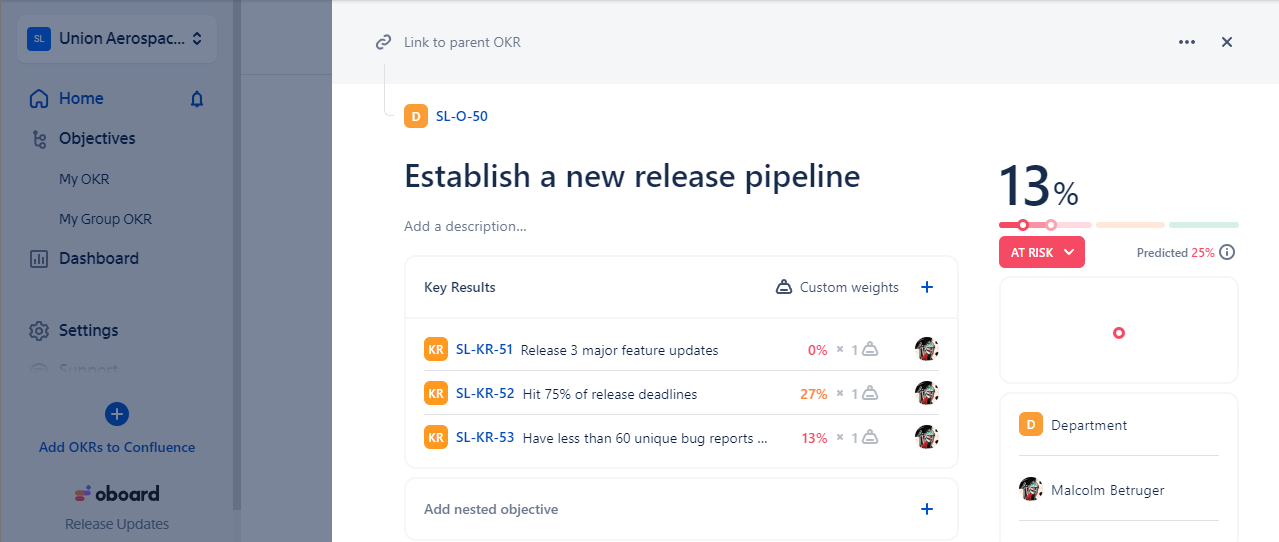Click the owner avatar on SL-KR-51 row
Screen dimensions: 1279x542
(x=926, y=349)
